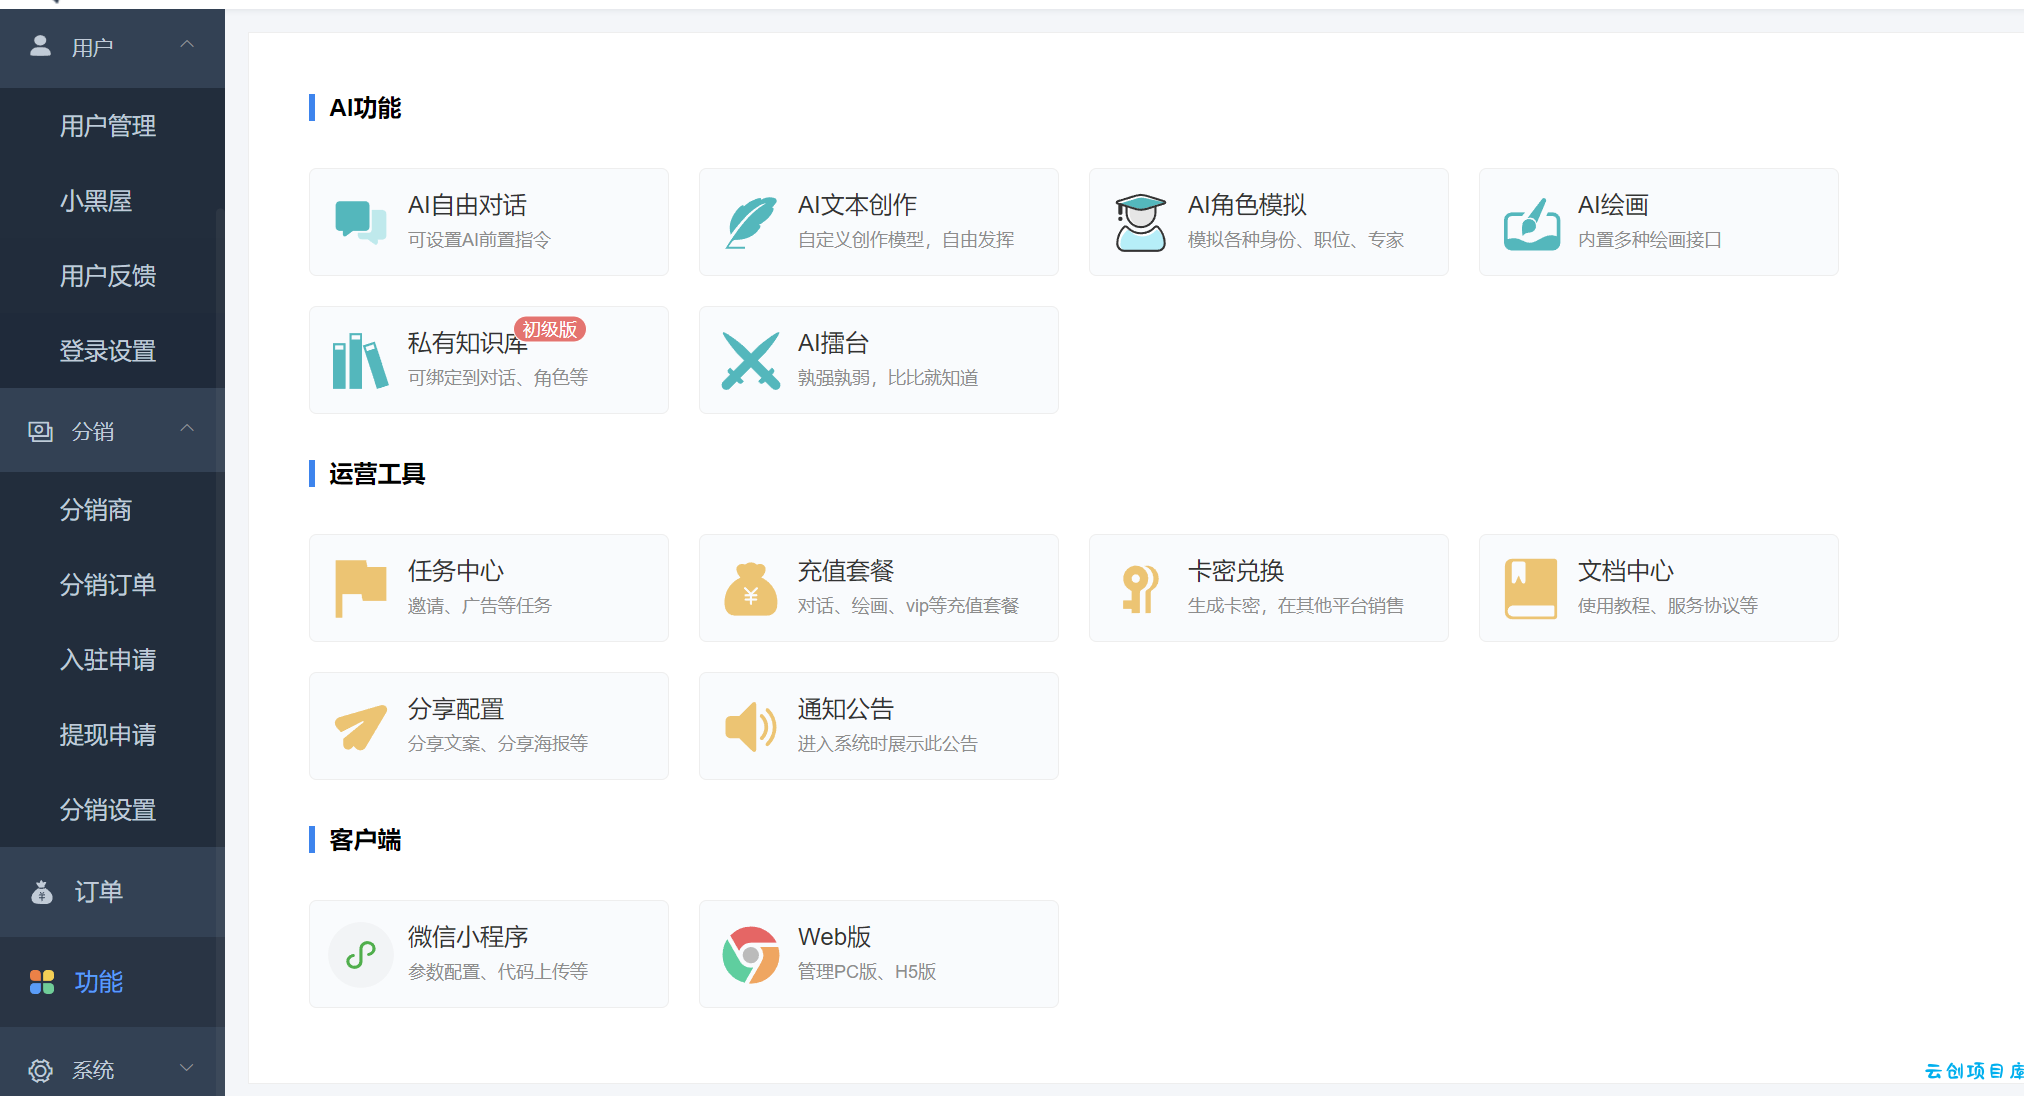Image resolution: width=2024 pixels, height=1096 pixels.
Task: Open the AI绘画 card title
Action: click(x=1613, y=205)
